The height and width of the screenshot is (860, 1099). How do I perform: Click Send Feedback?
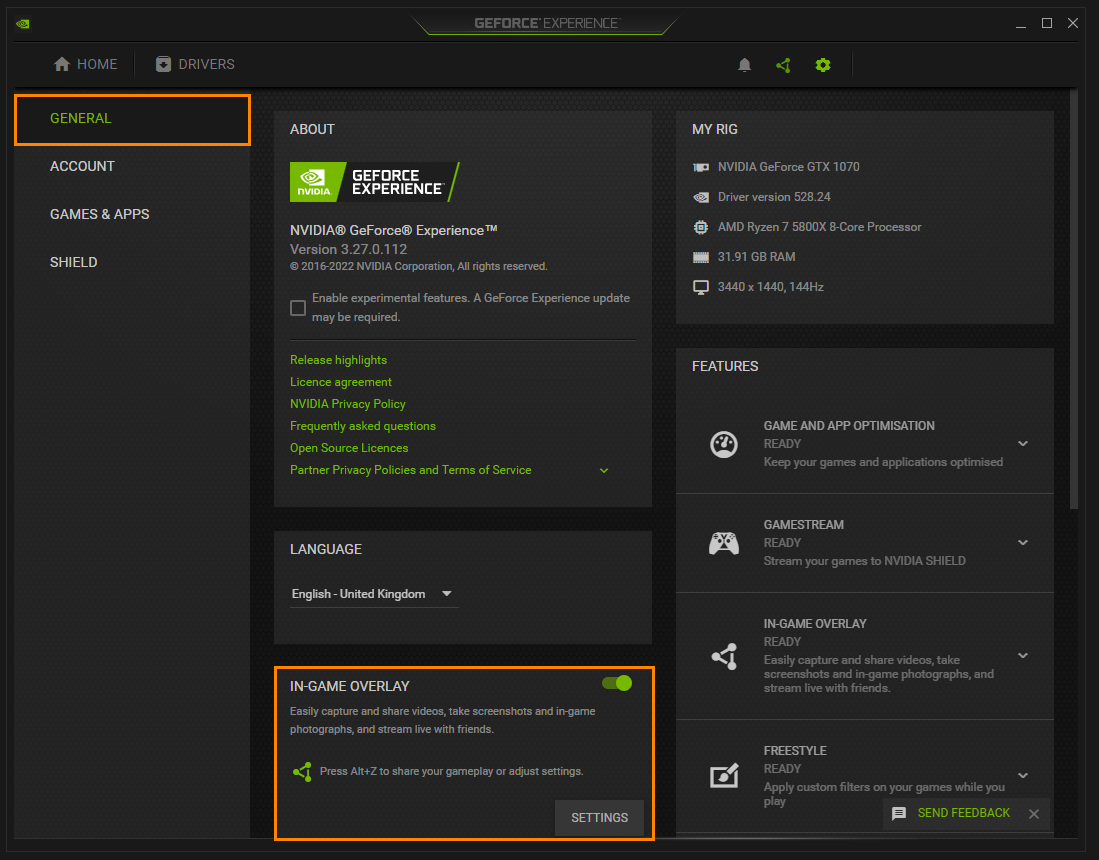(964, 813)
